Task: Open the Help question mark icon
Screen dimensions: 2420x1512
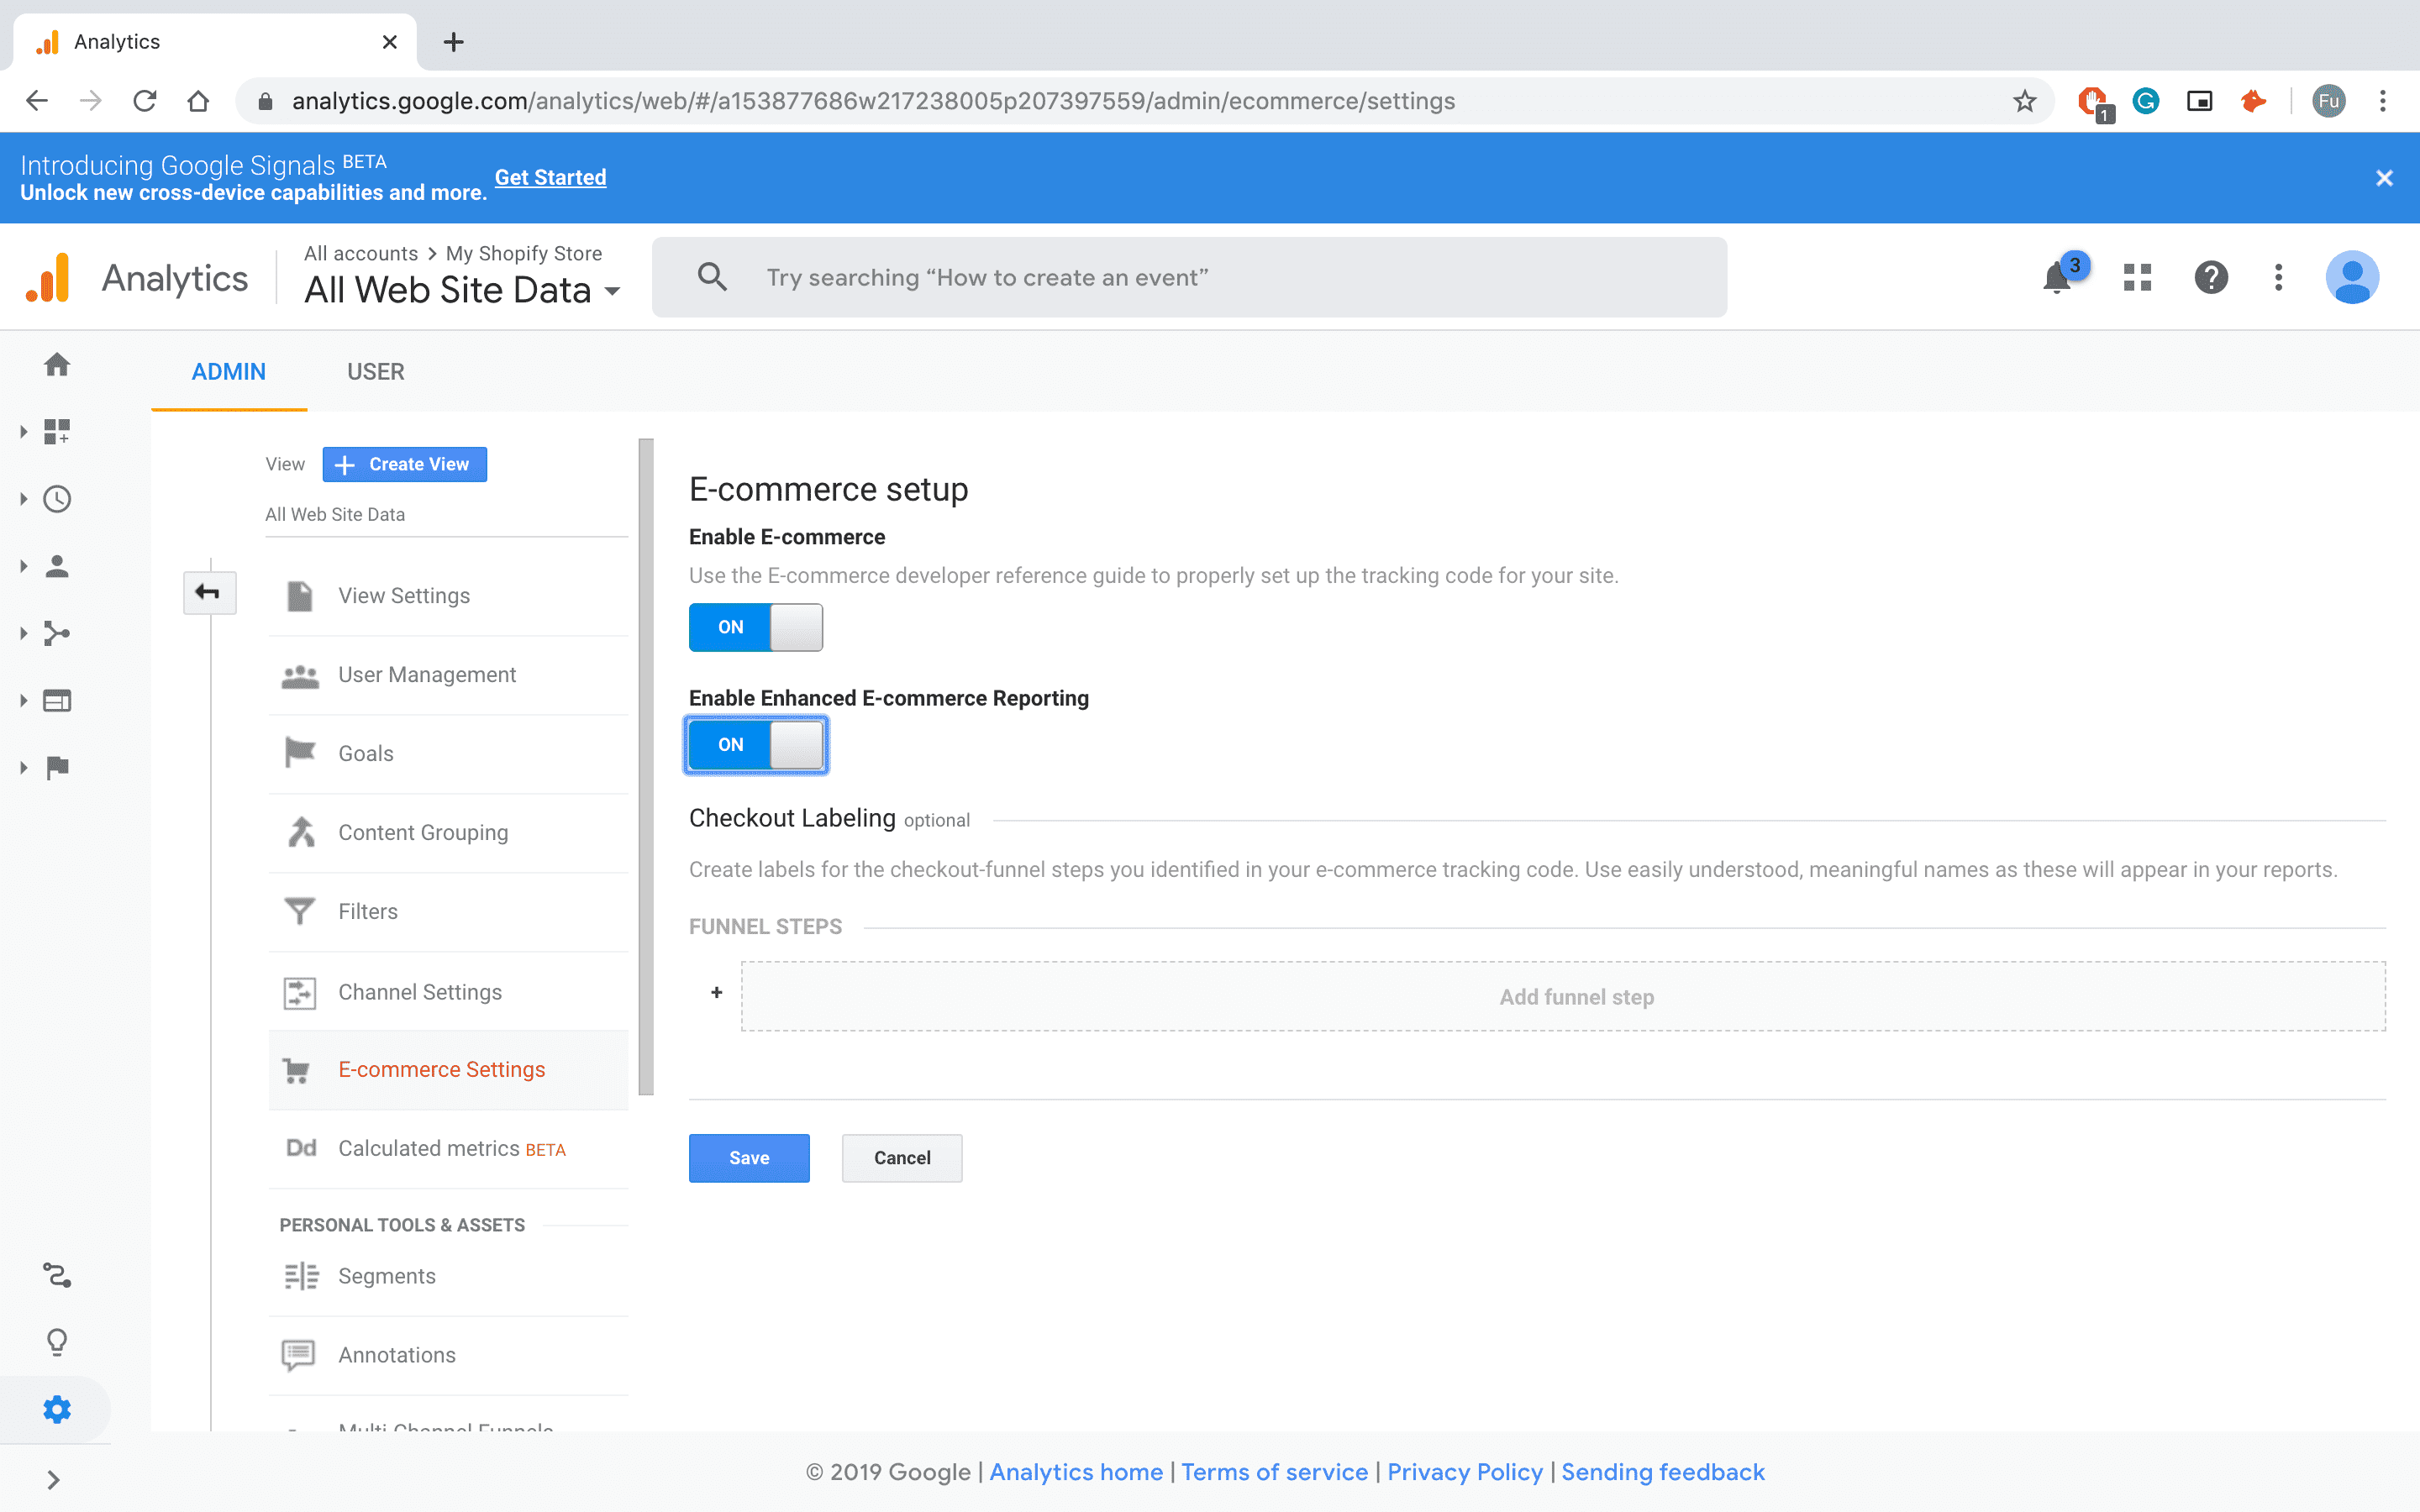Action: pyautogui.click(x=2211, y=277)
